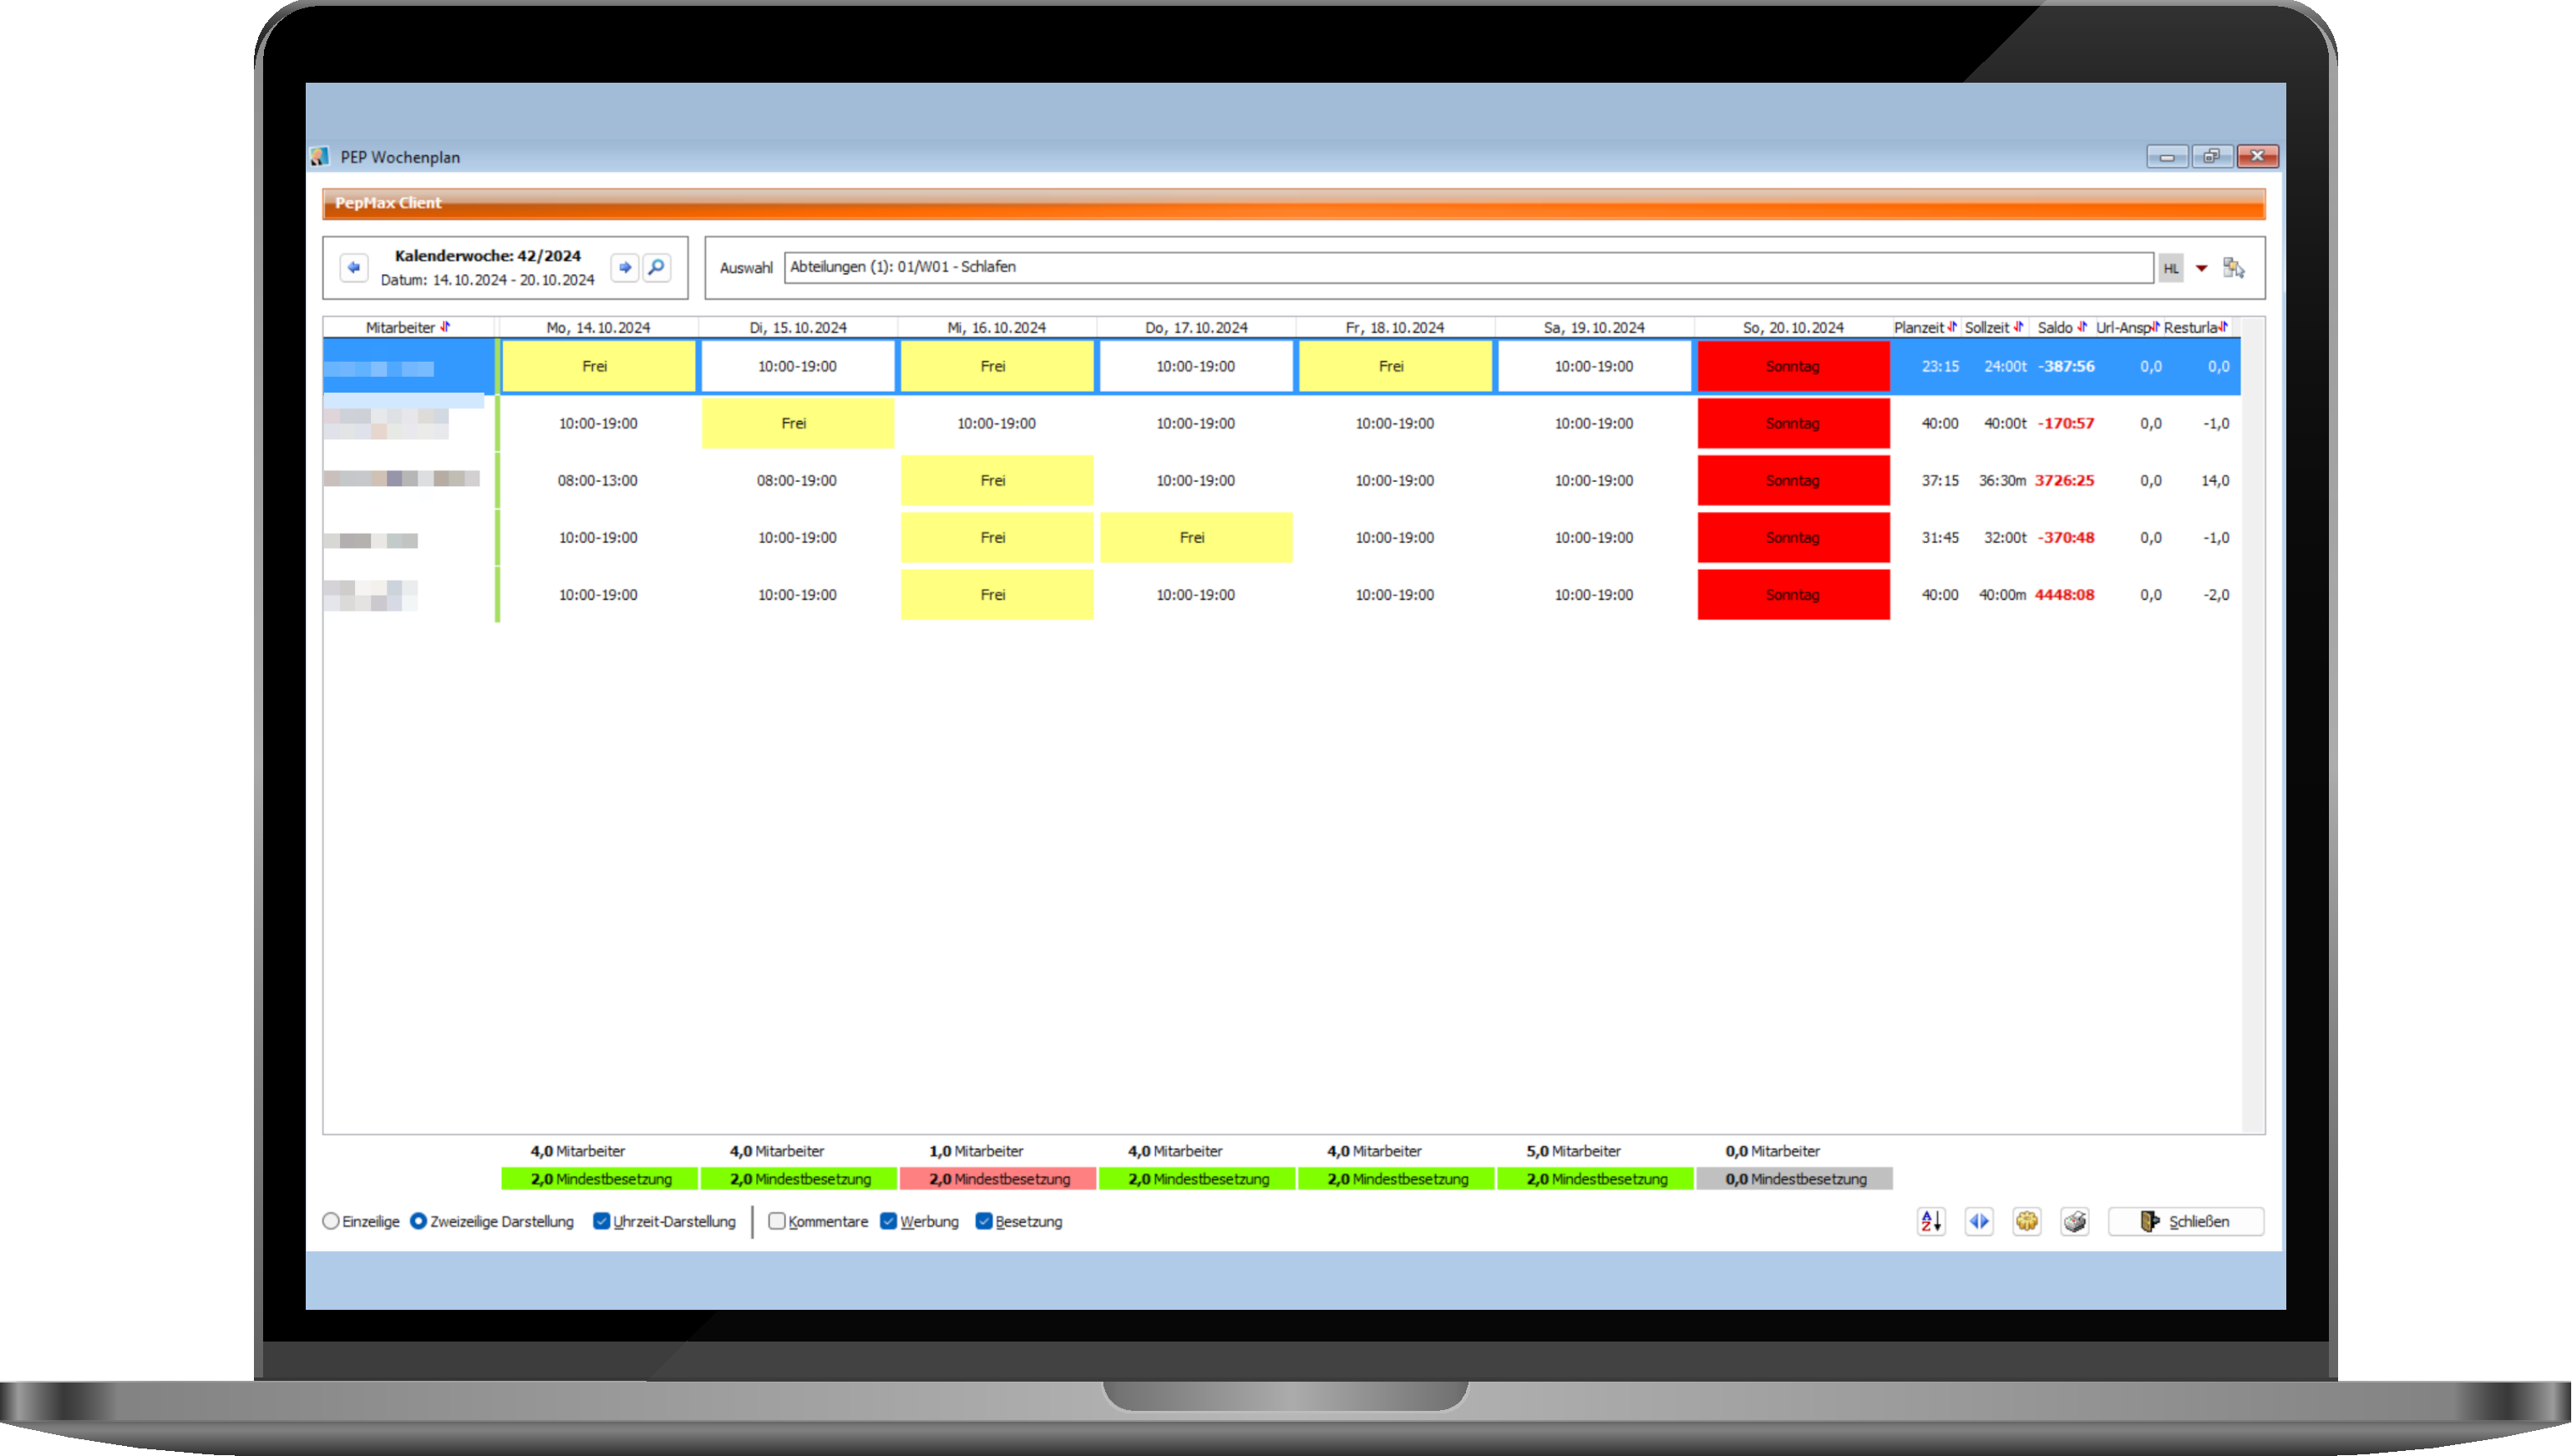Sort by the Url-Anspr column header
The width and height of the screenshot is (2572, 1456).
2127,327
